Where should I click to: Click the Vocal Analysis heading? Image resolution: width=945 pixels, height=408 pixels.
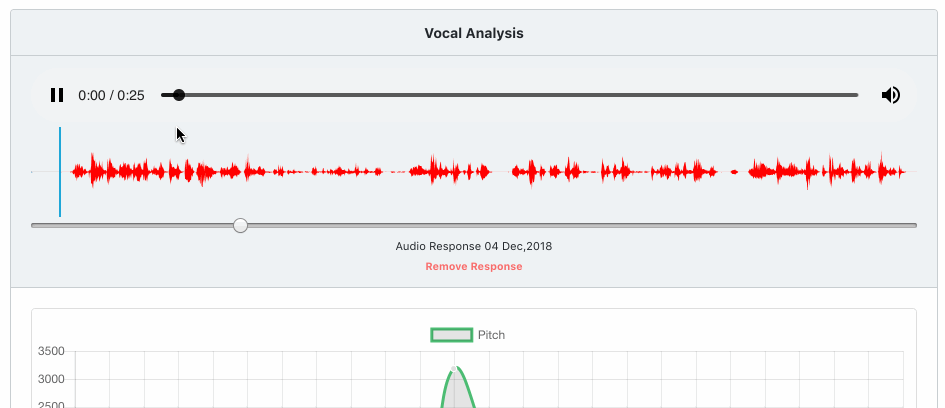[474, 33]
